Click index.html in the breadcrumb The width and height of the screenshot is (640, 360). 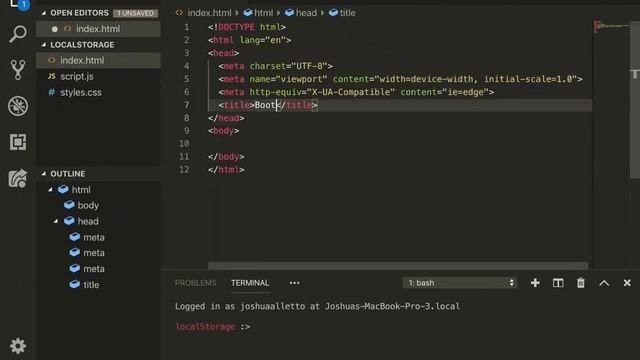coord(209,13)
